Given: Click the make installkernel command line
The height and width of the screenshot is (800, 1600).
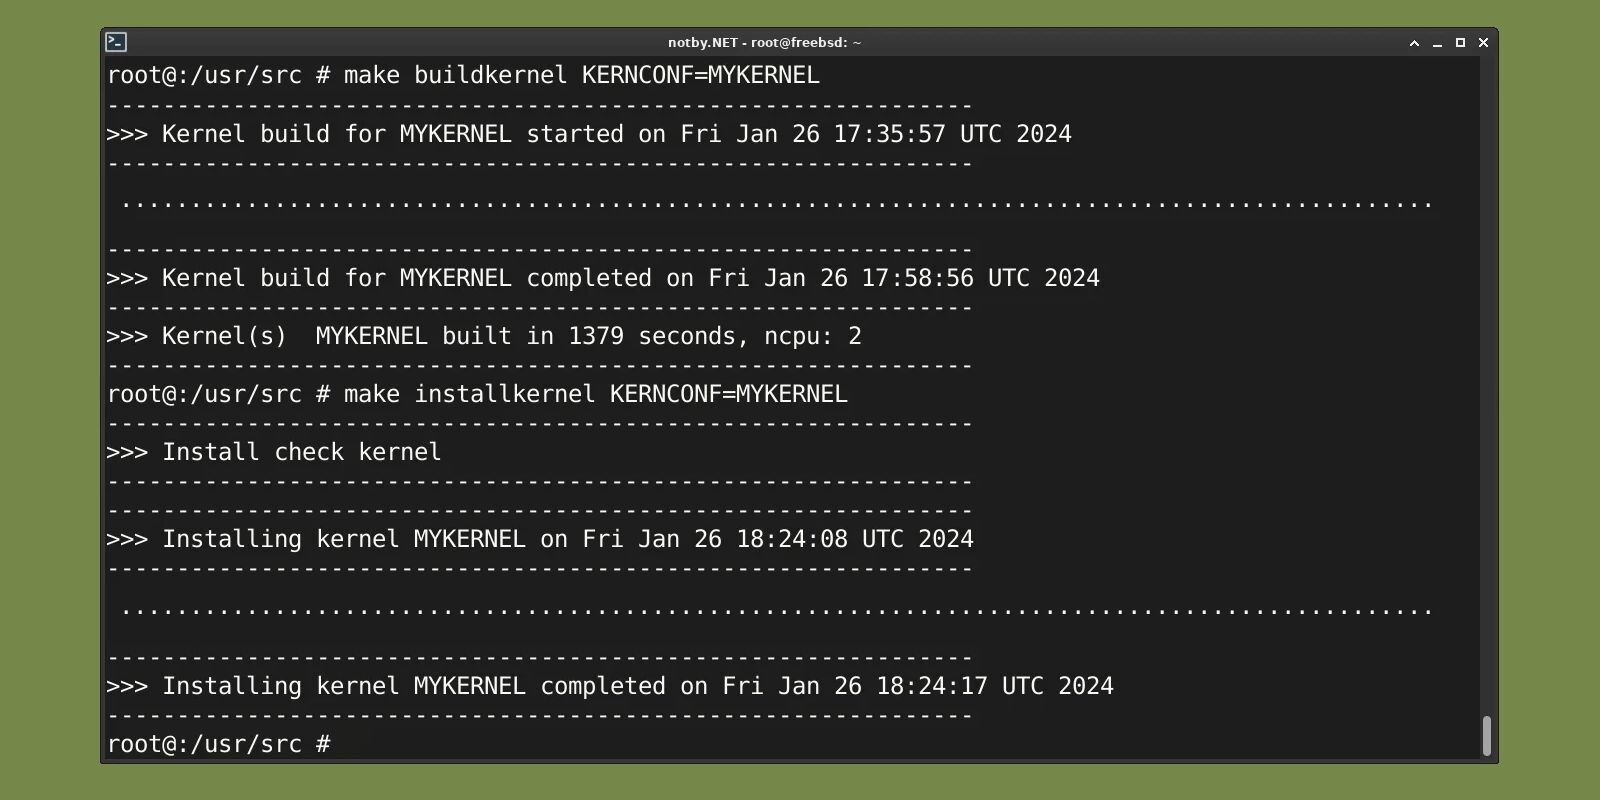Looking at the screenshot, I should pyautogui.click(x=477, y=394).
